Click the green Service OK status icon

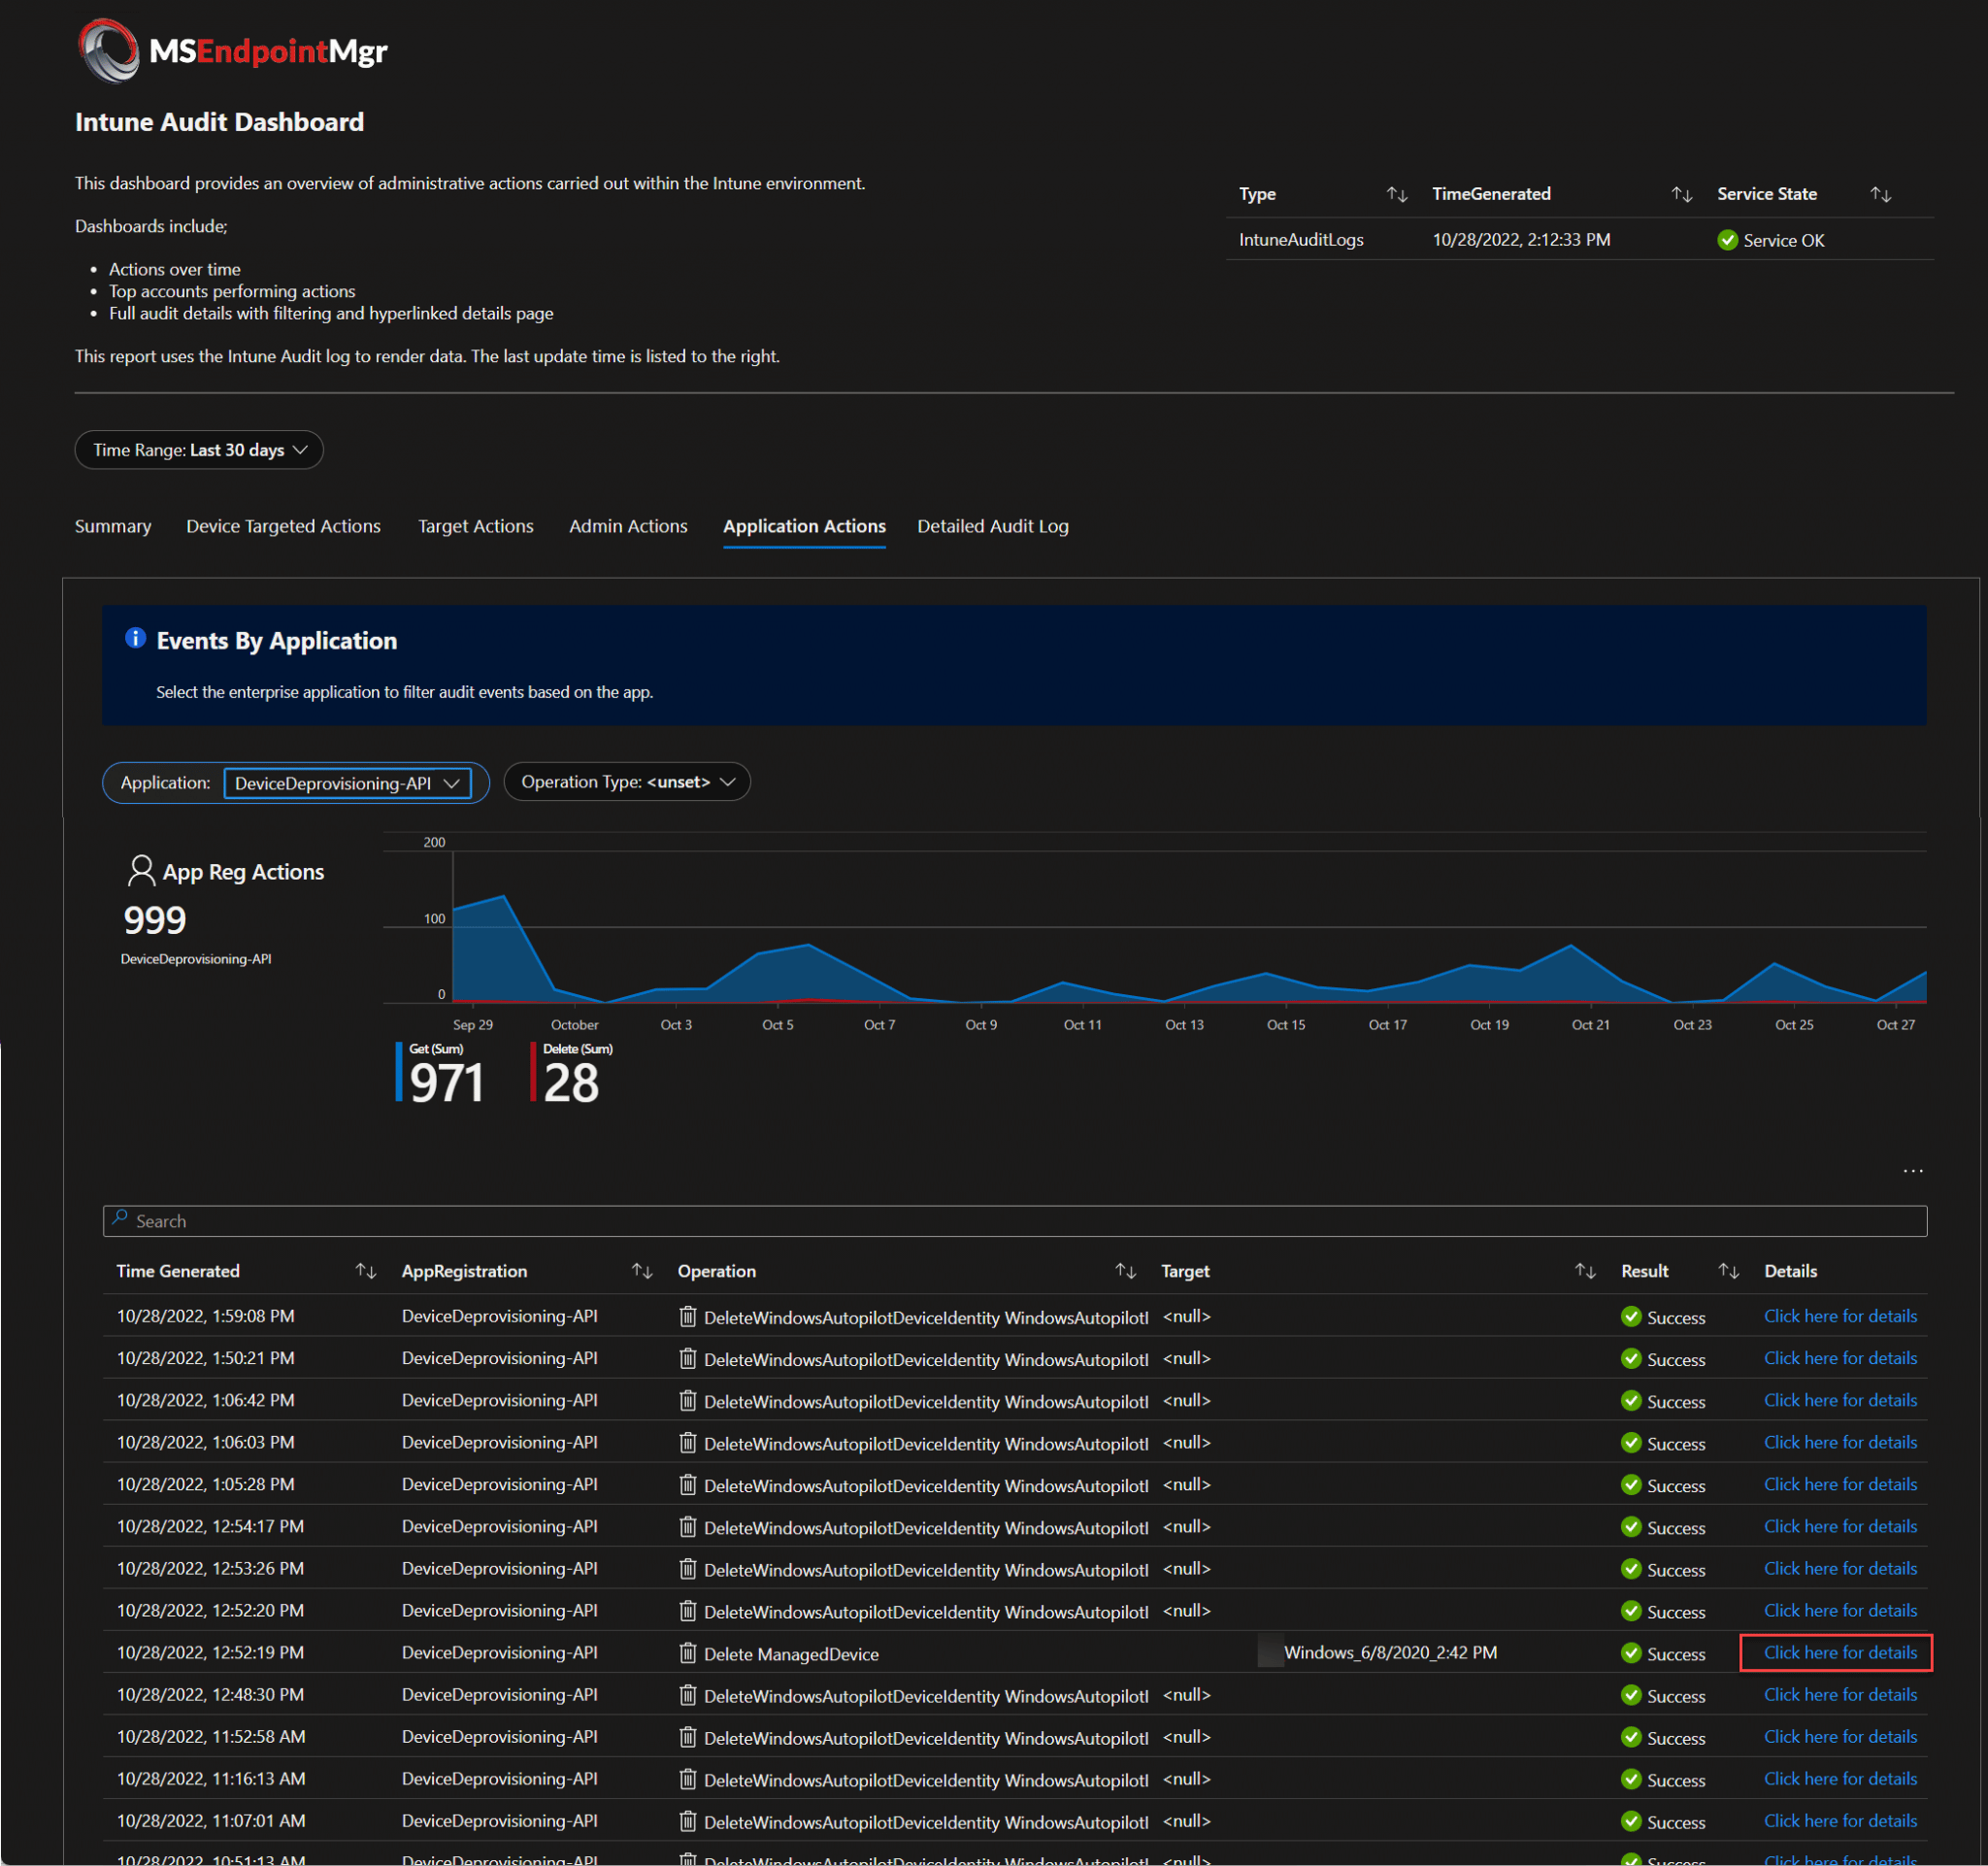coord(1728,240)
